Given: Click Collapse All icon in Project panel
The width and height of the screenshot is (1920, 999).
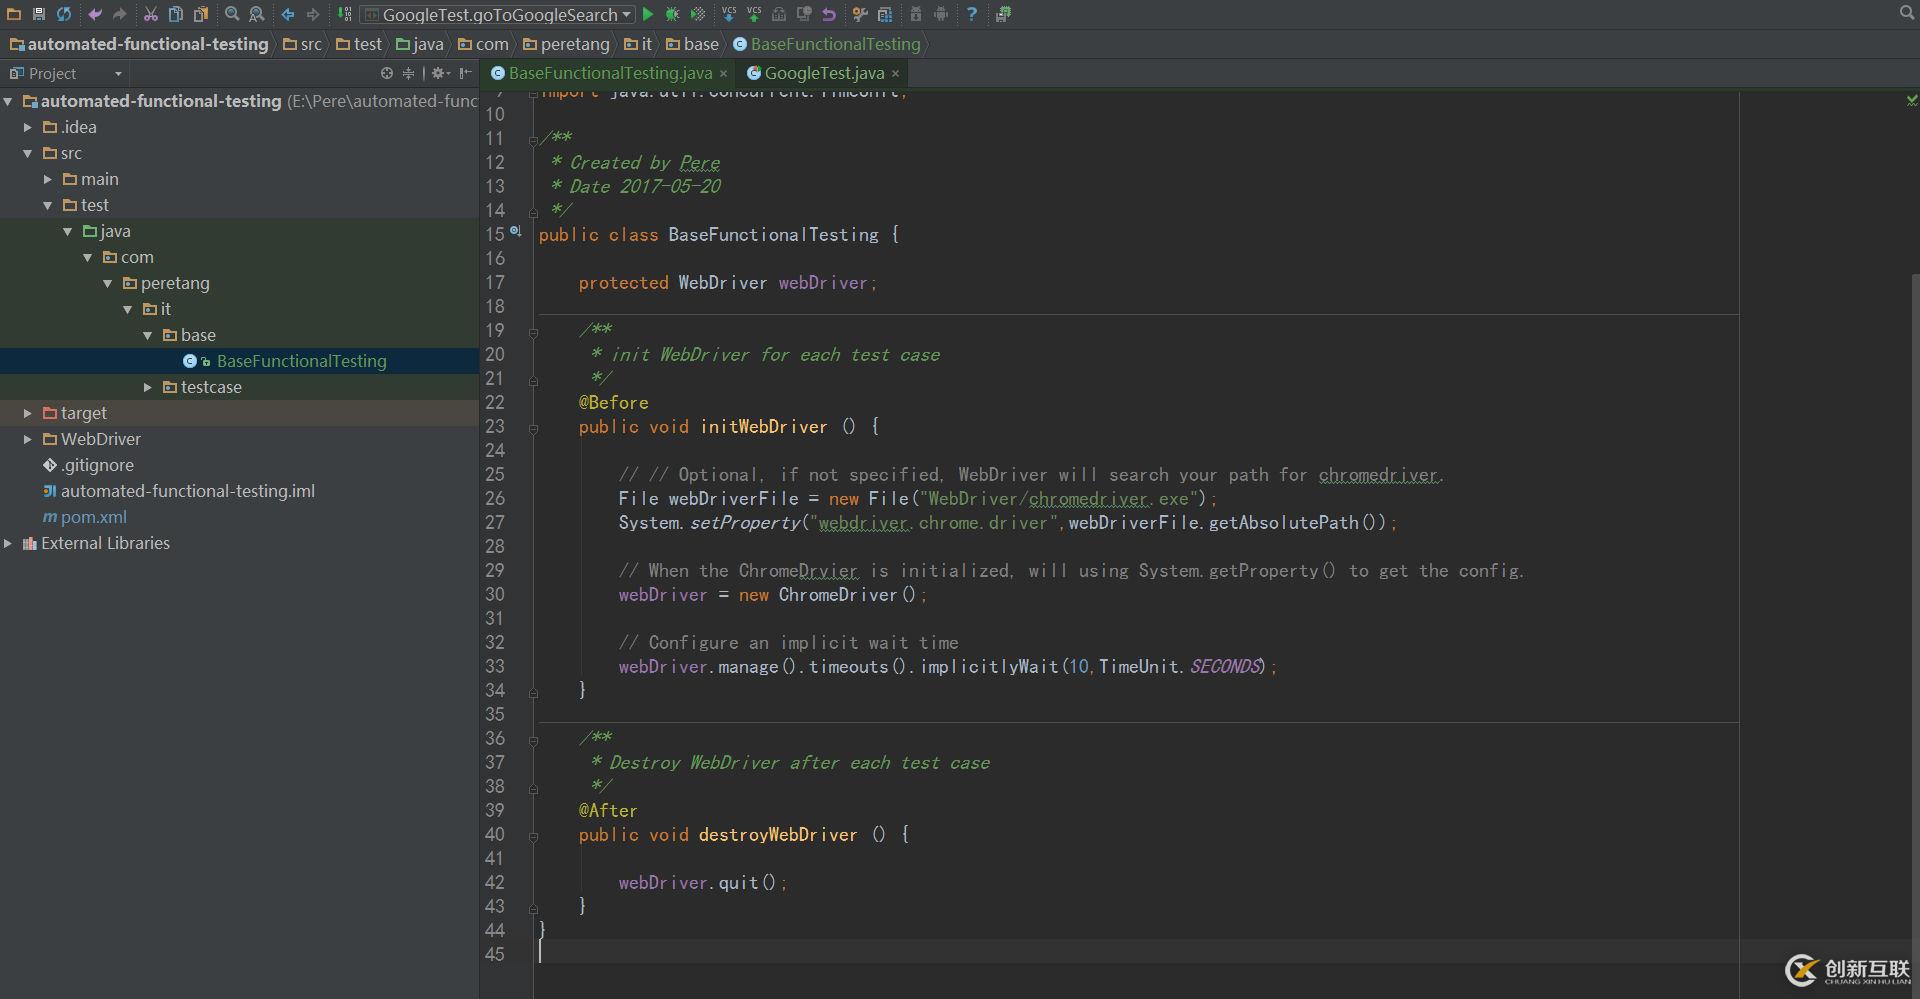Looking at the screenshot, I should tap(408, 73).
